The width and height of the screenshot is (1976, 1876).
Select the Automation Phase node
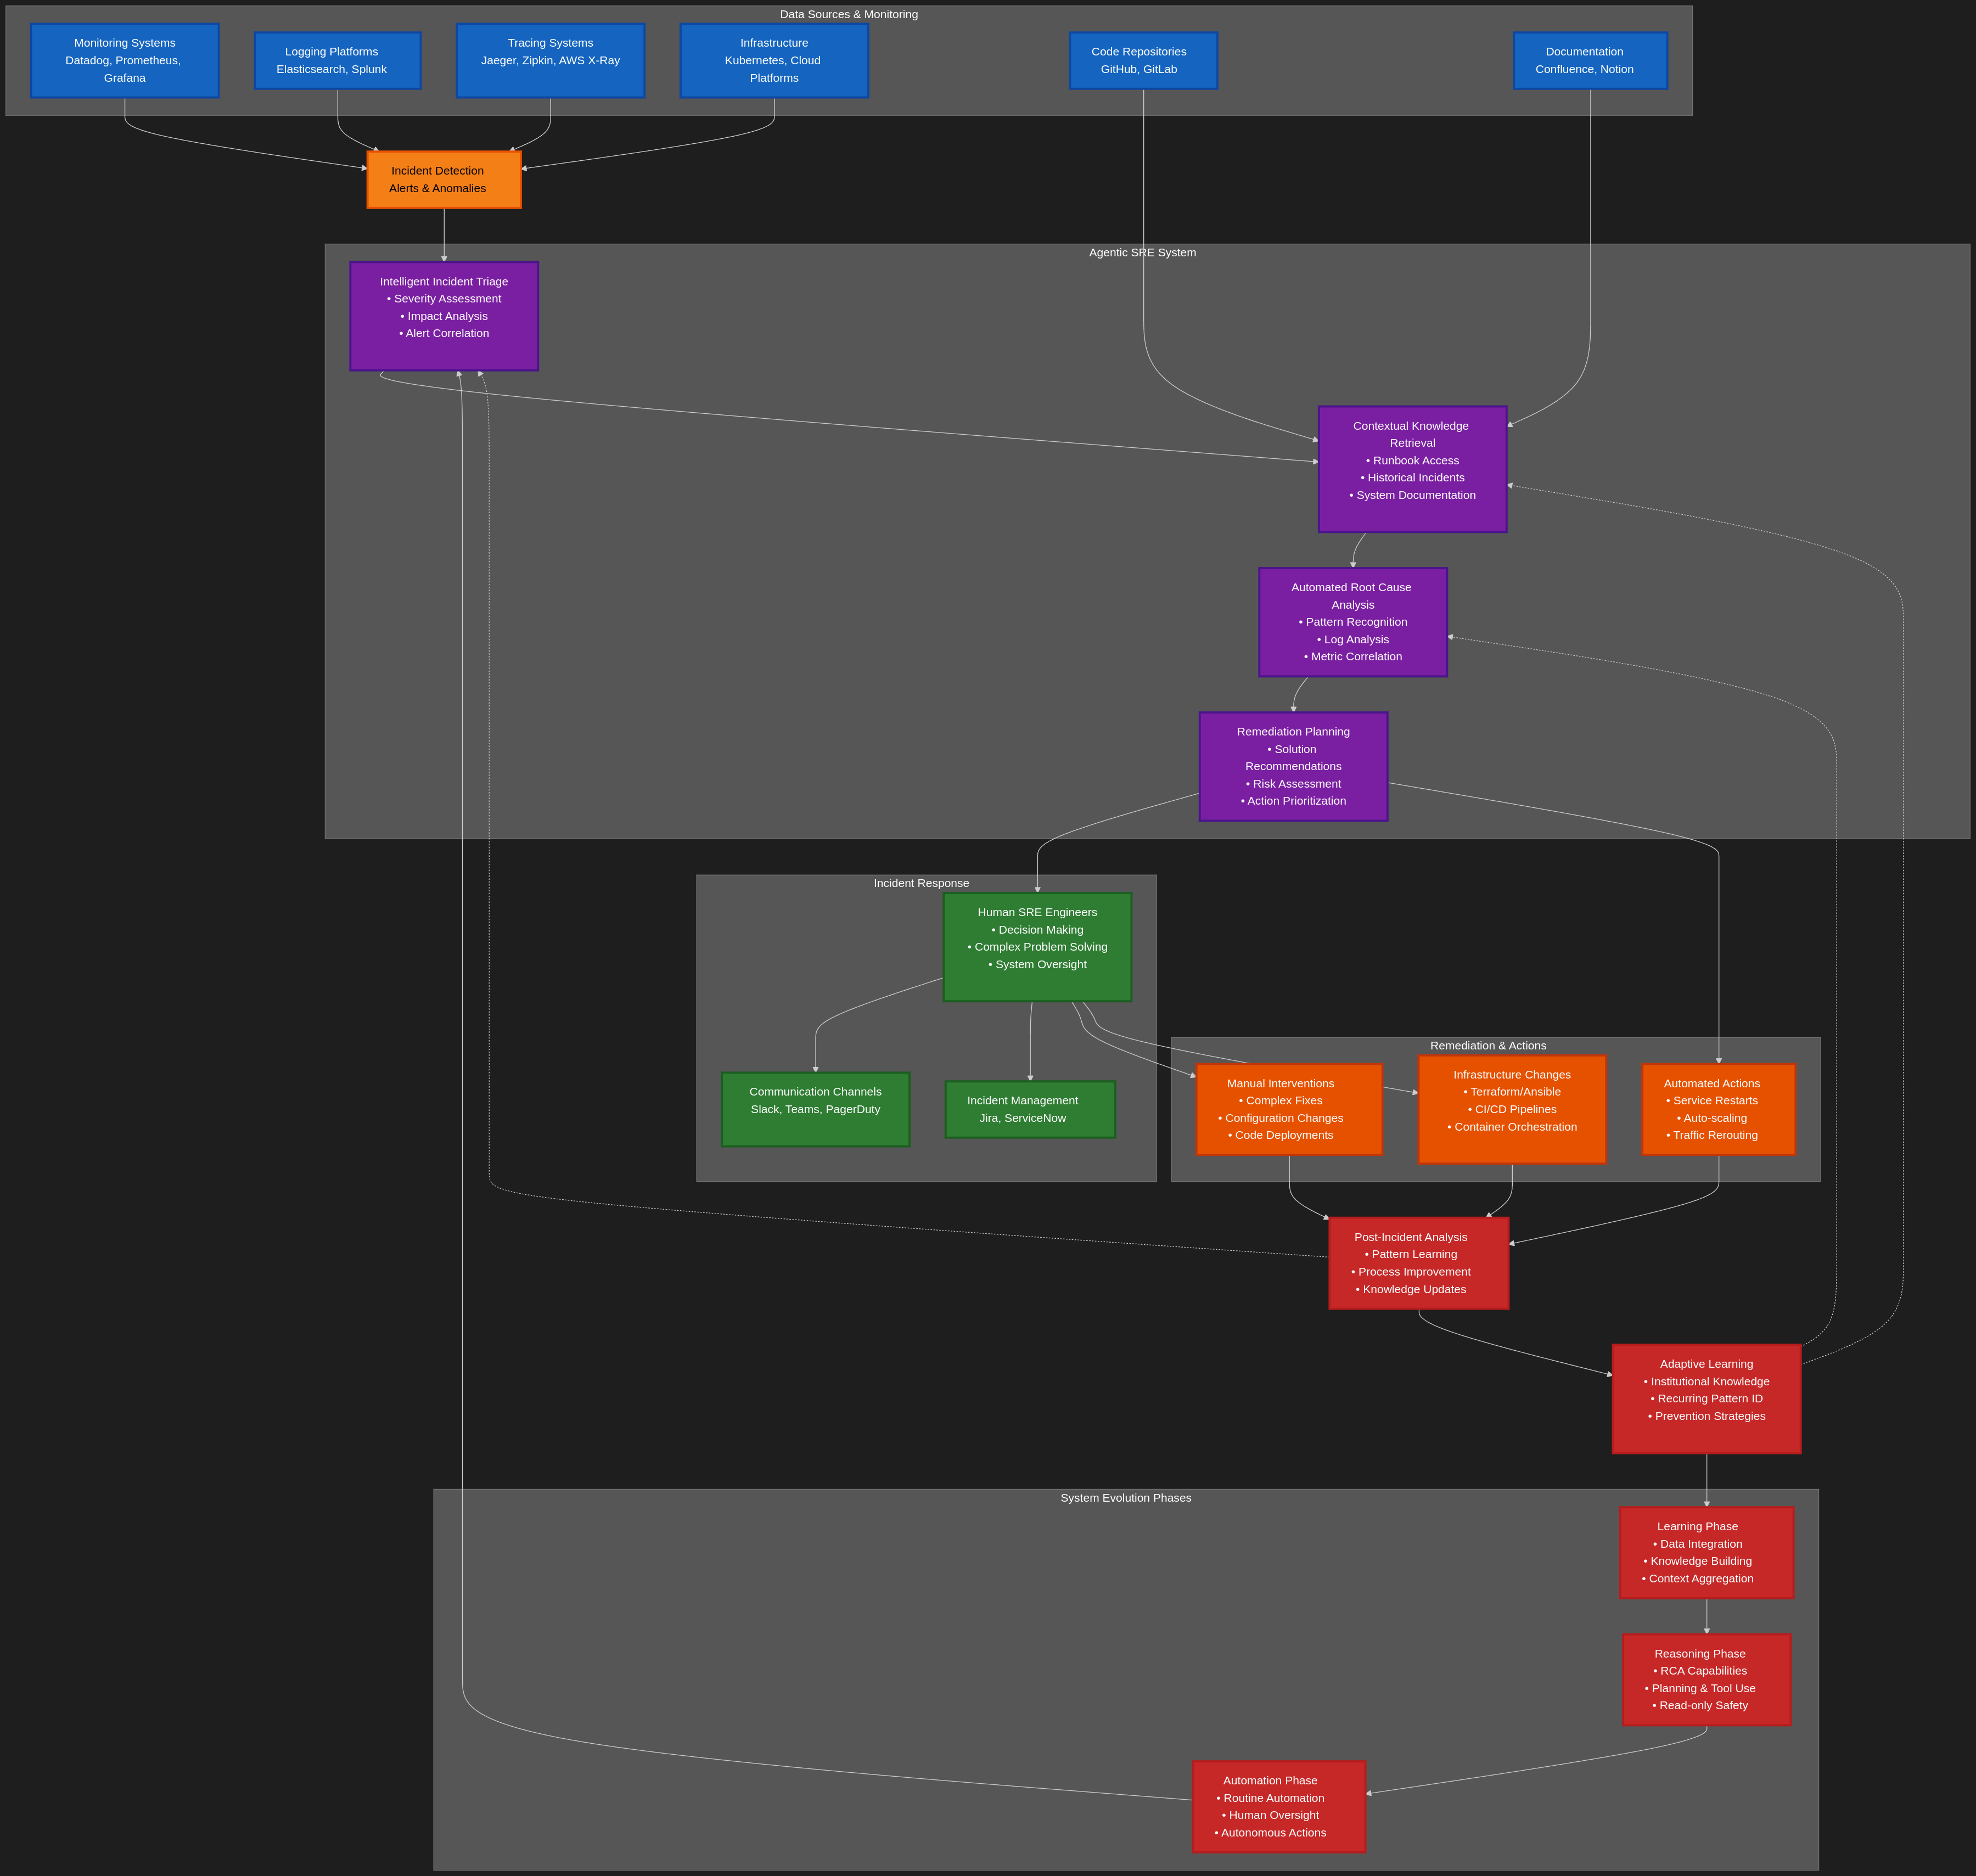coord(1278,1807)
